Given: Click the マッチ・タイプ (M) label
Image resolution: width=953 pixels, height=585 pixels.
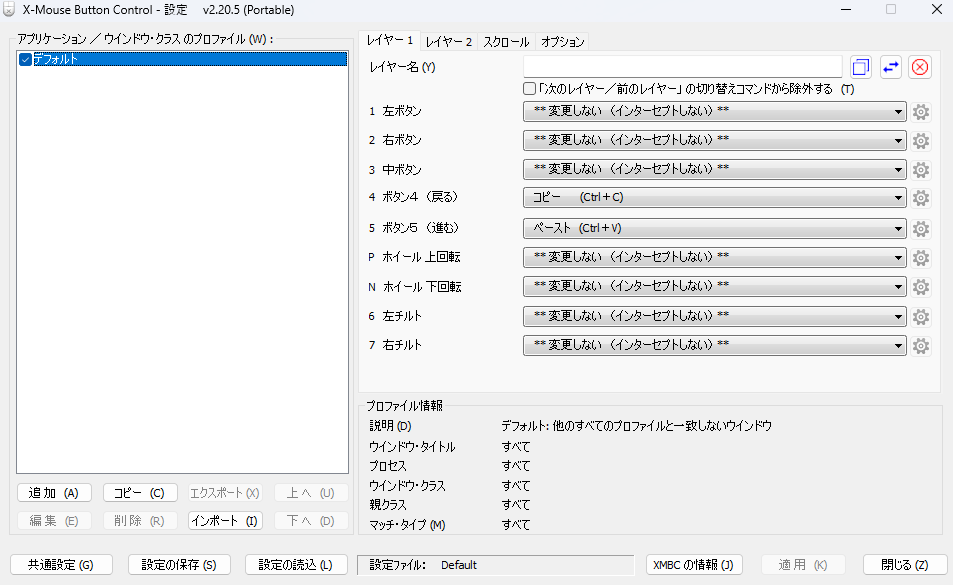Looking at the screenshot, I should pyautogui.click(x=407, y=525).
